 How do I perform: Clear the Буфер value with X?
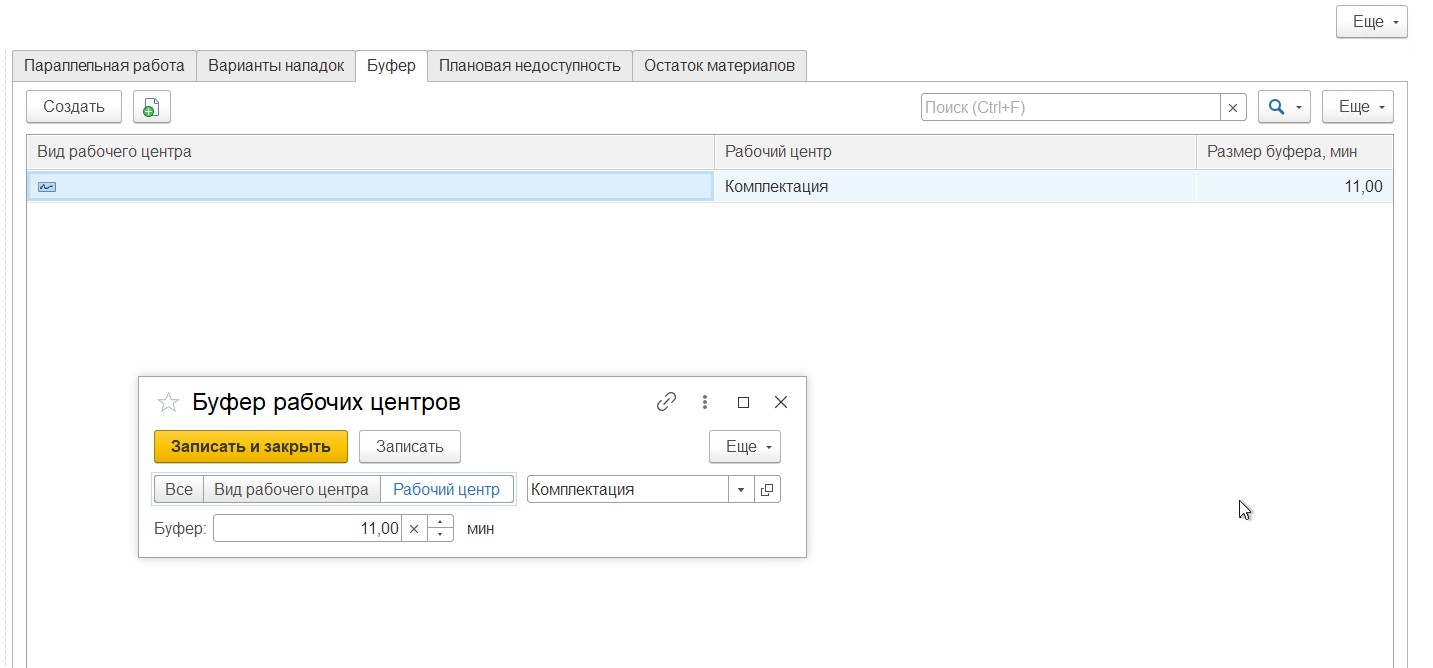pyautogui.click(x=414, y=528)
